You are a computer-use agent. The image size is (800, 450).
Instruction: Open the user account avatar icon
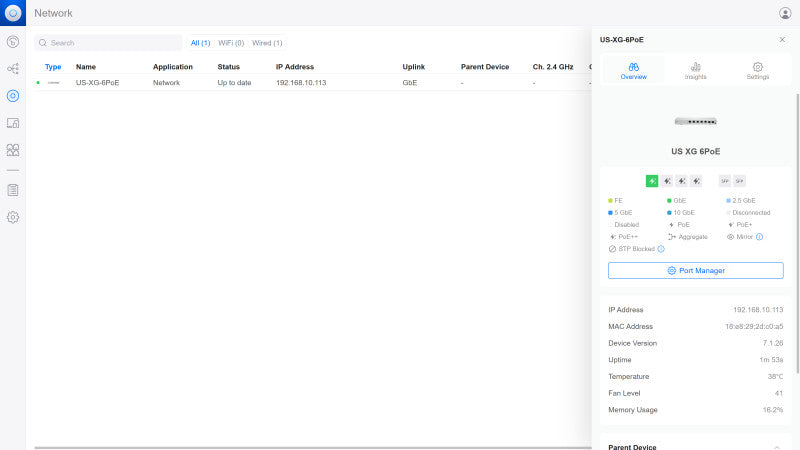coord(785,13)
